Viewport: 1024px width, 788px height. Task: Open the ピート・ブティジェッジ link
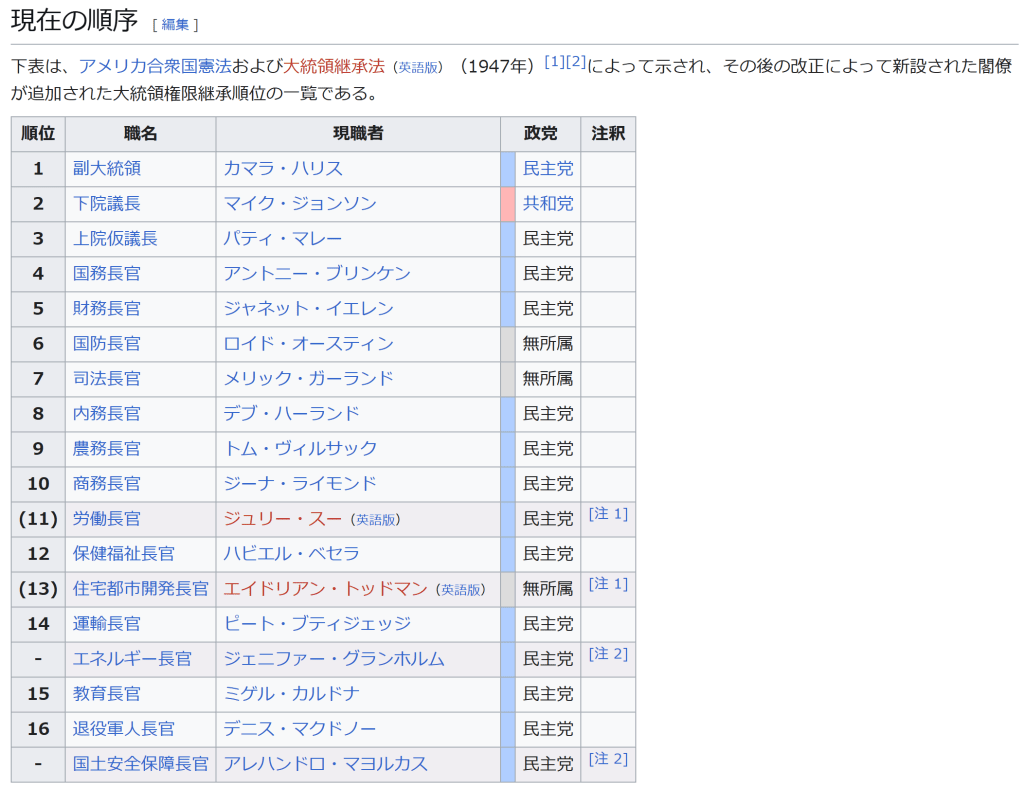click(317, 624)
